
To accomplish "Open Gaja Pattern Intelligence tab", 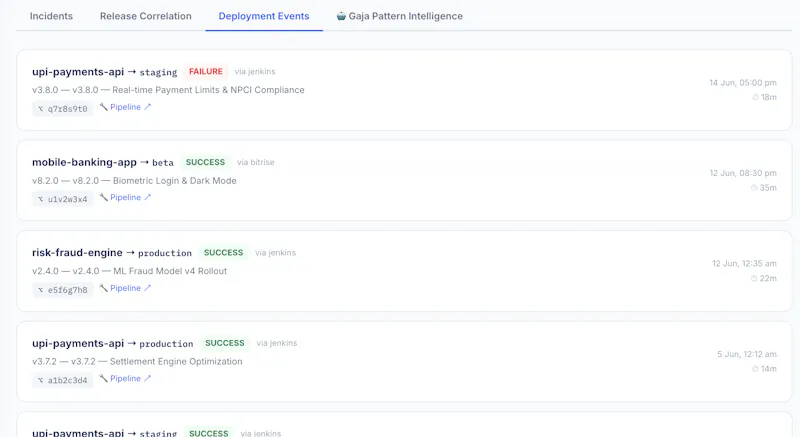I will pos(399,16).
